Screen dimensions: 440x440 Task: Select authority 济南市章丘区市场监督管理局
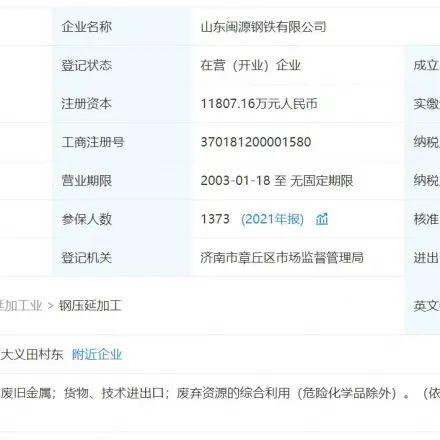pyautogui.click(x=282, y=257)
